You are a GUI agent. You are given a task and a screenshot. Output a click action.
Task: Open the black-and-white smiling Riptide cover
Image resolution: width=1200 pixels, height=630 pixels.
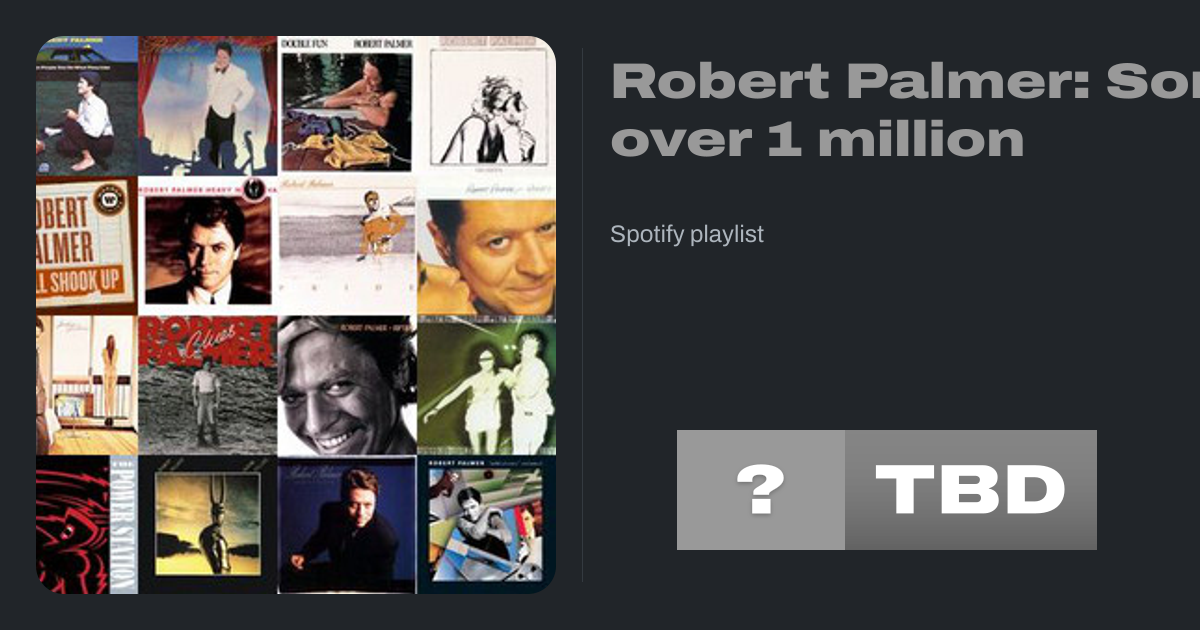pos(347,386)
